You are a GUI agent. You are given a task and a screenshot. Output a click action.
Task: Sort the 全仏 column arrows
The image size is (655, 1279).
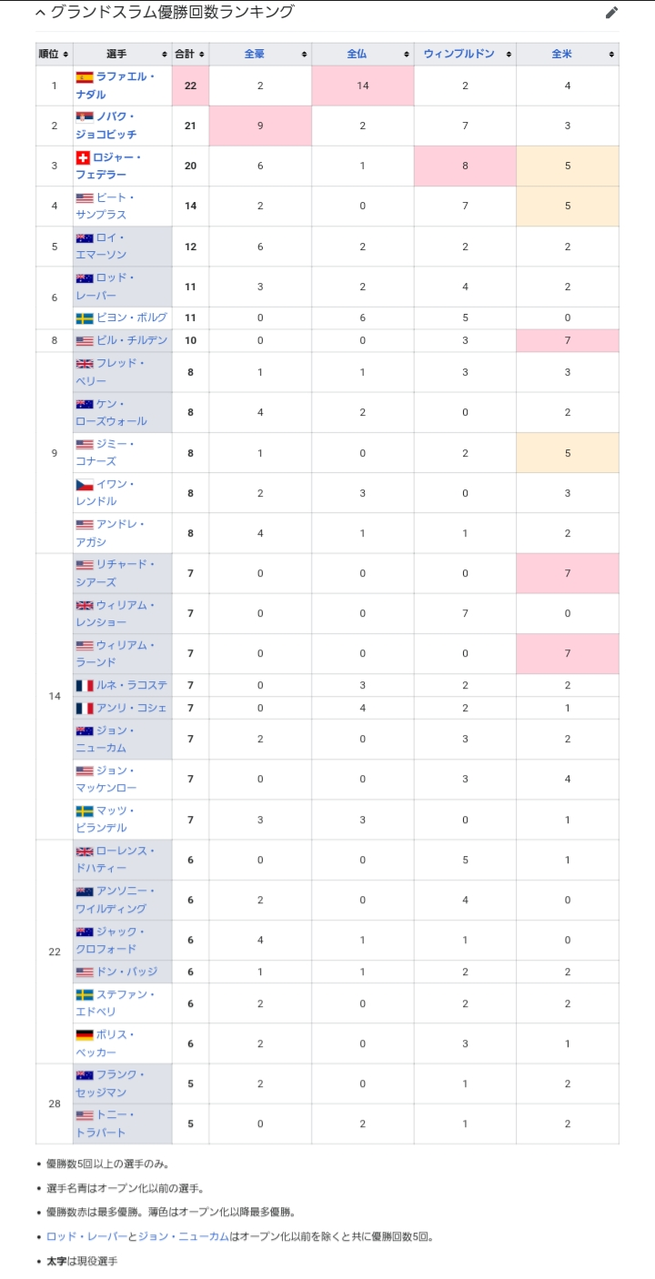click(405, 54)
